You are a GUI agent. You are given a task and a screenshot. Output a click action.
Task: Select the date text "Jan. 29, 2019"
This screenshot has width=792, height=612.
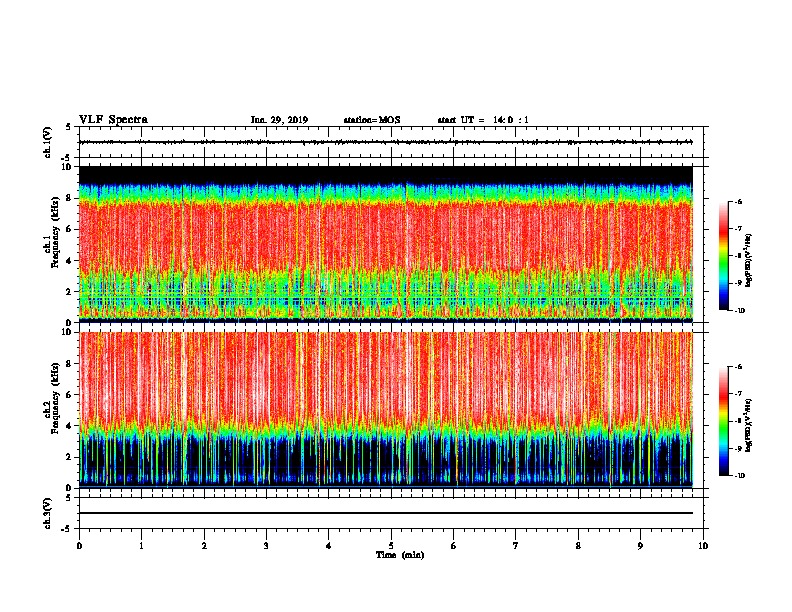point(279,120)
